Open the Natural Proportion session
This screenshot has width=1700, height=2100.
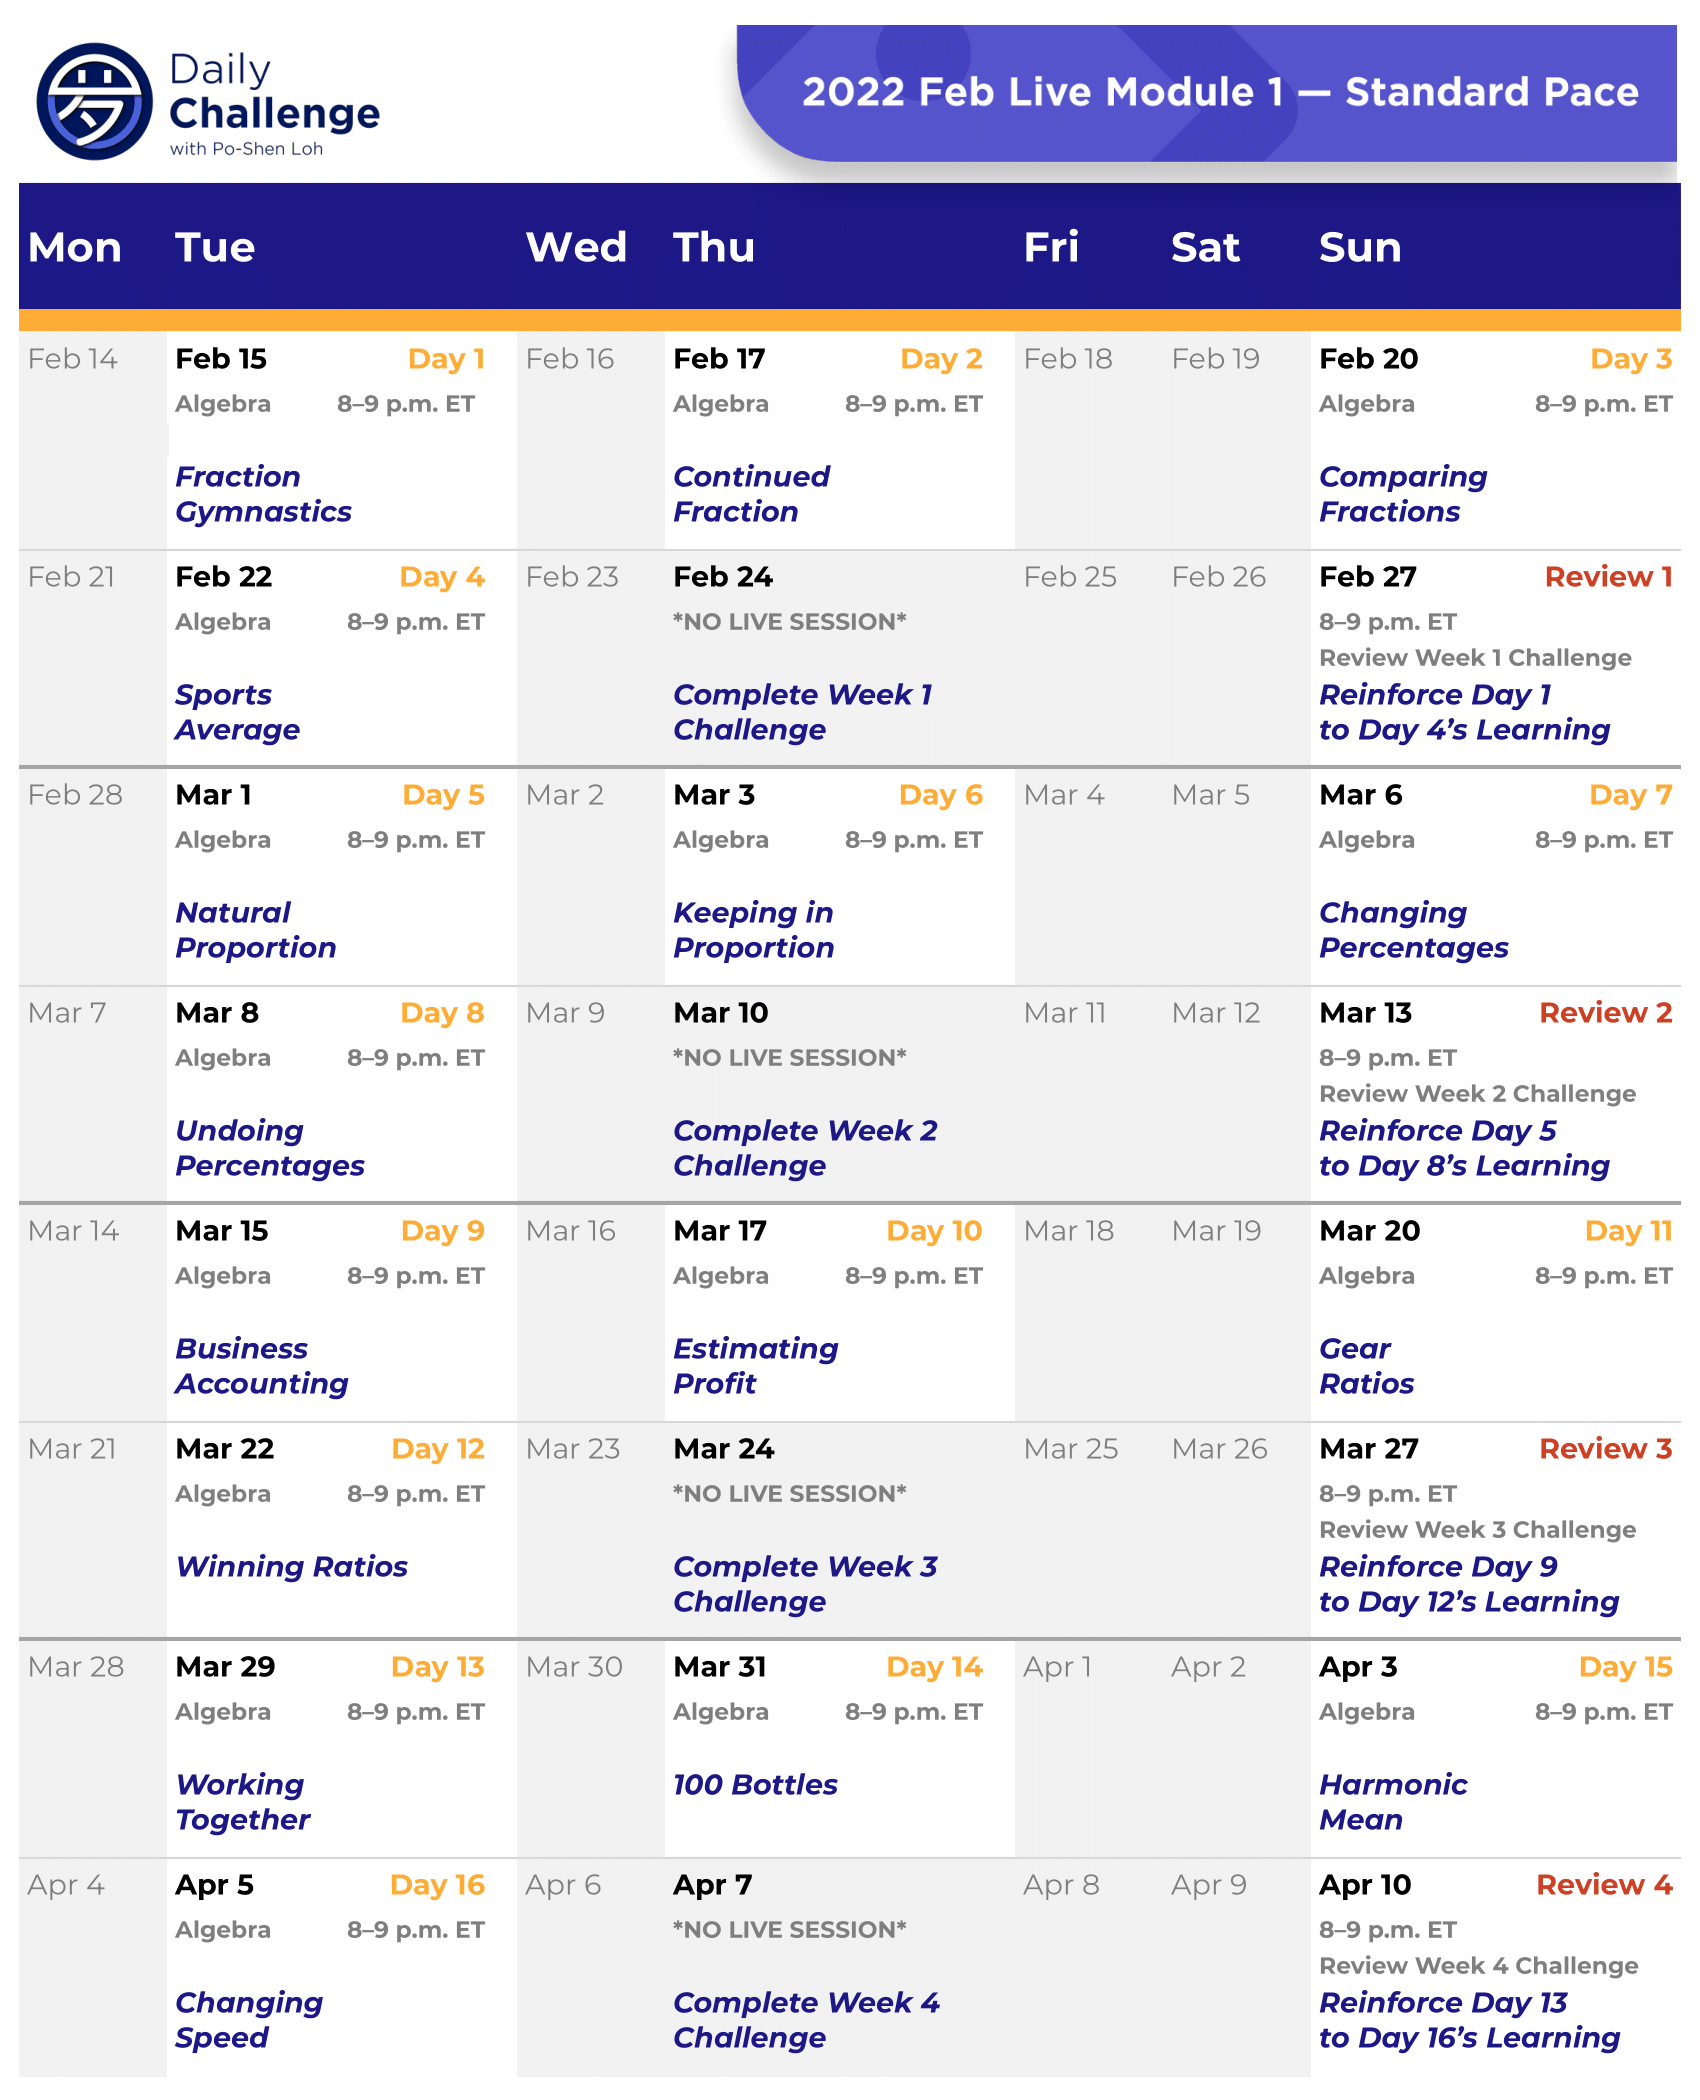255,930
